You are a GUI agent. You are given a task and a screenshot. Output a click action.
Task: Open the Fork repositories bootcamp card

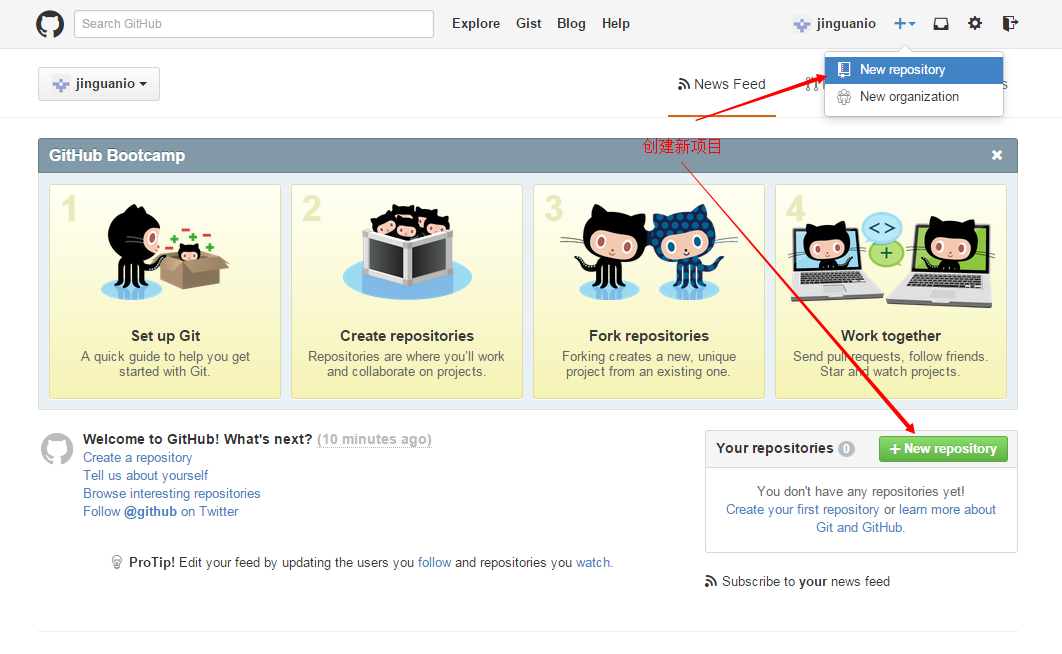click(649, 291)
